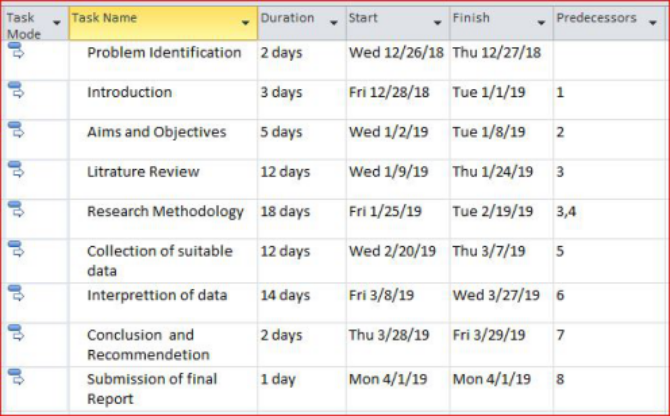This screenshot has width=670, height=416.
Task: Click task mode icon for Research Methodology
Action: click(16, 209)
